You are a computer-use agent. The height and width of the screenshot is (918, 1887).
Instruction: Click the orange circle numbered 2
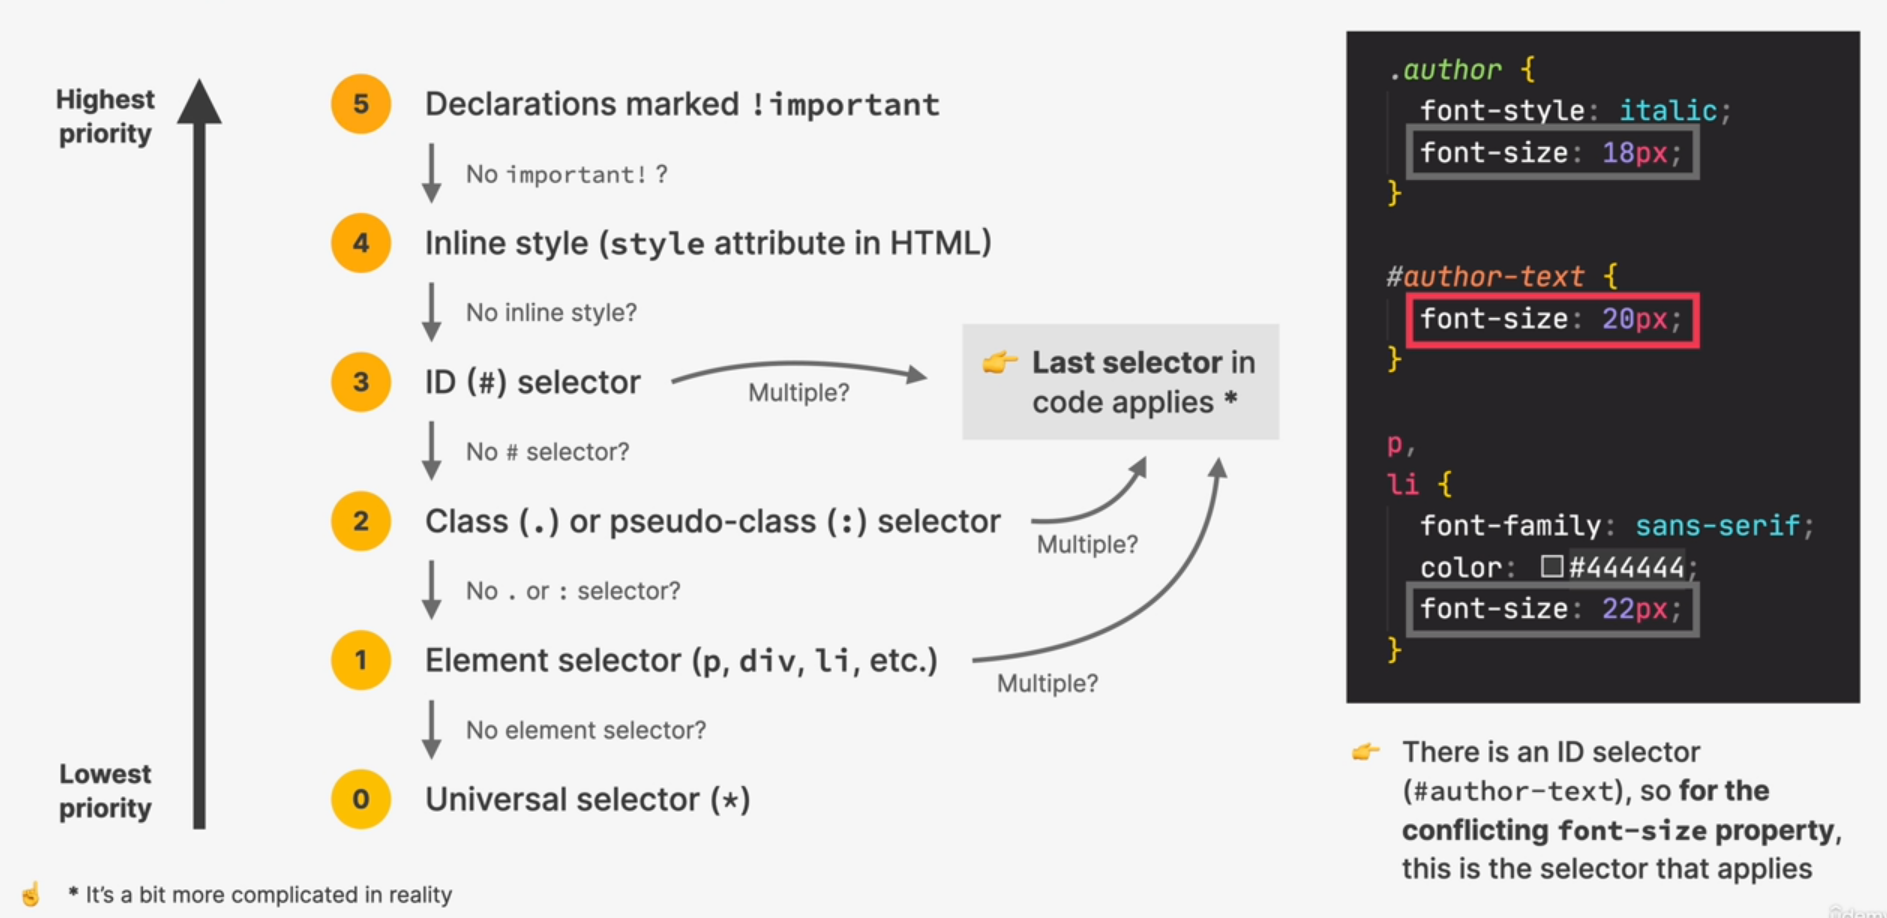tap(361, 521)
